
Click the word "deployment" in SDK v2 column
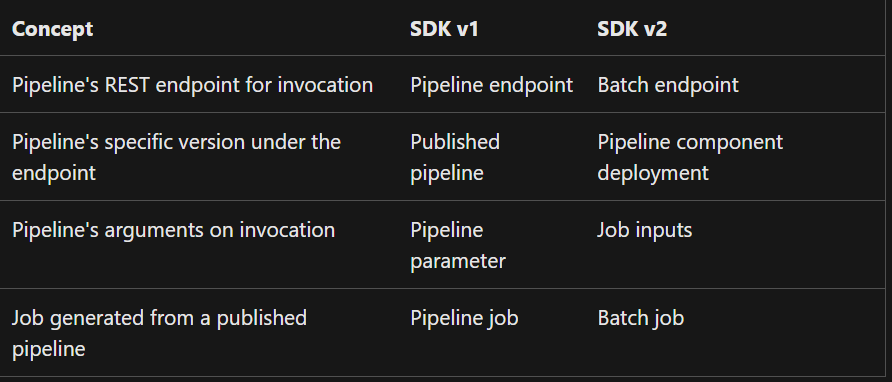[x=653, y=172]
